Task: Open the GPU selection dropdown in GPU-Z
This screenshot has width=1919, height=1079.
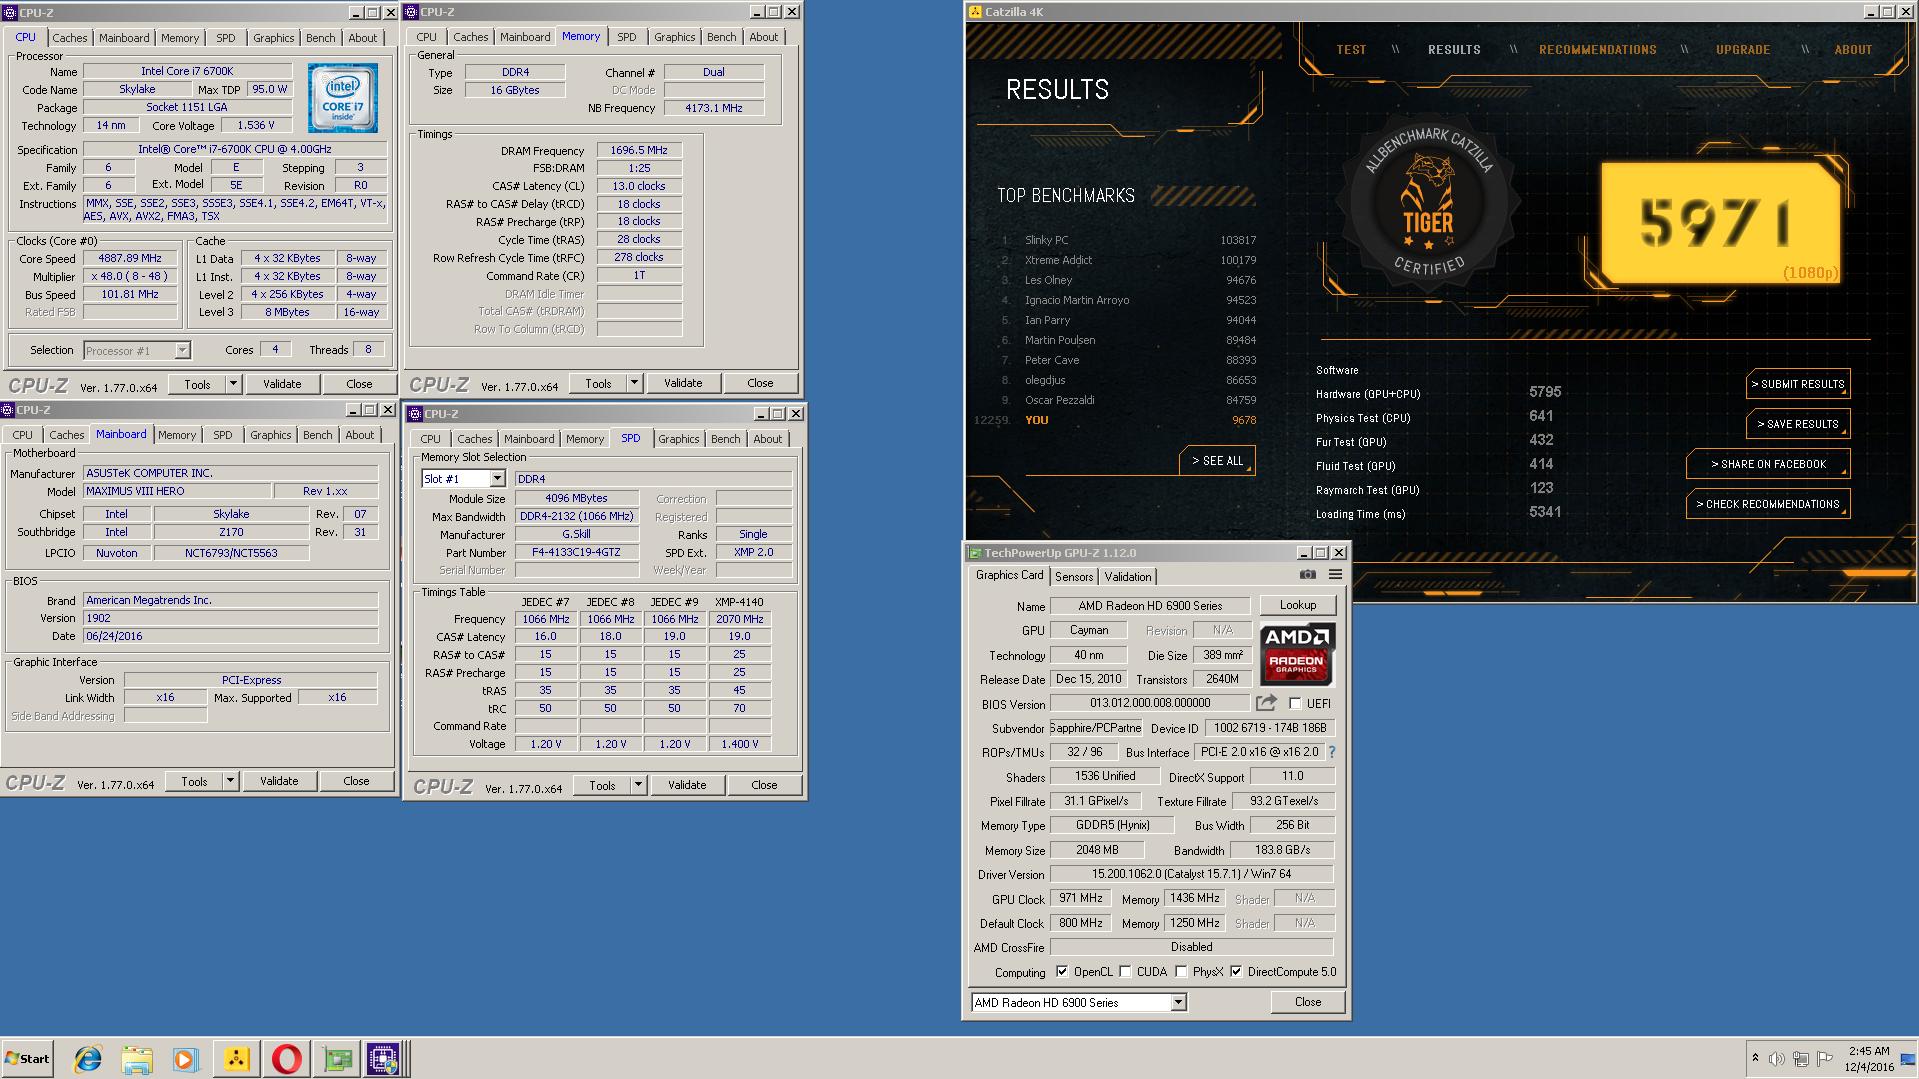Action: point(1178,1002)
